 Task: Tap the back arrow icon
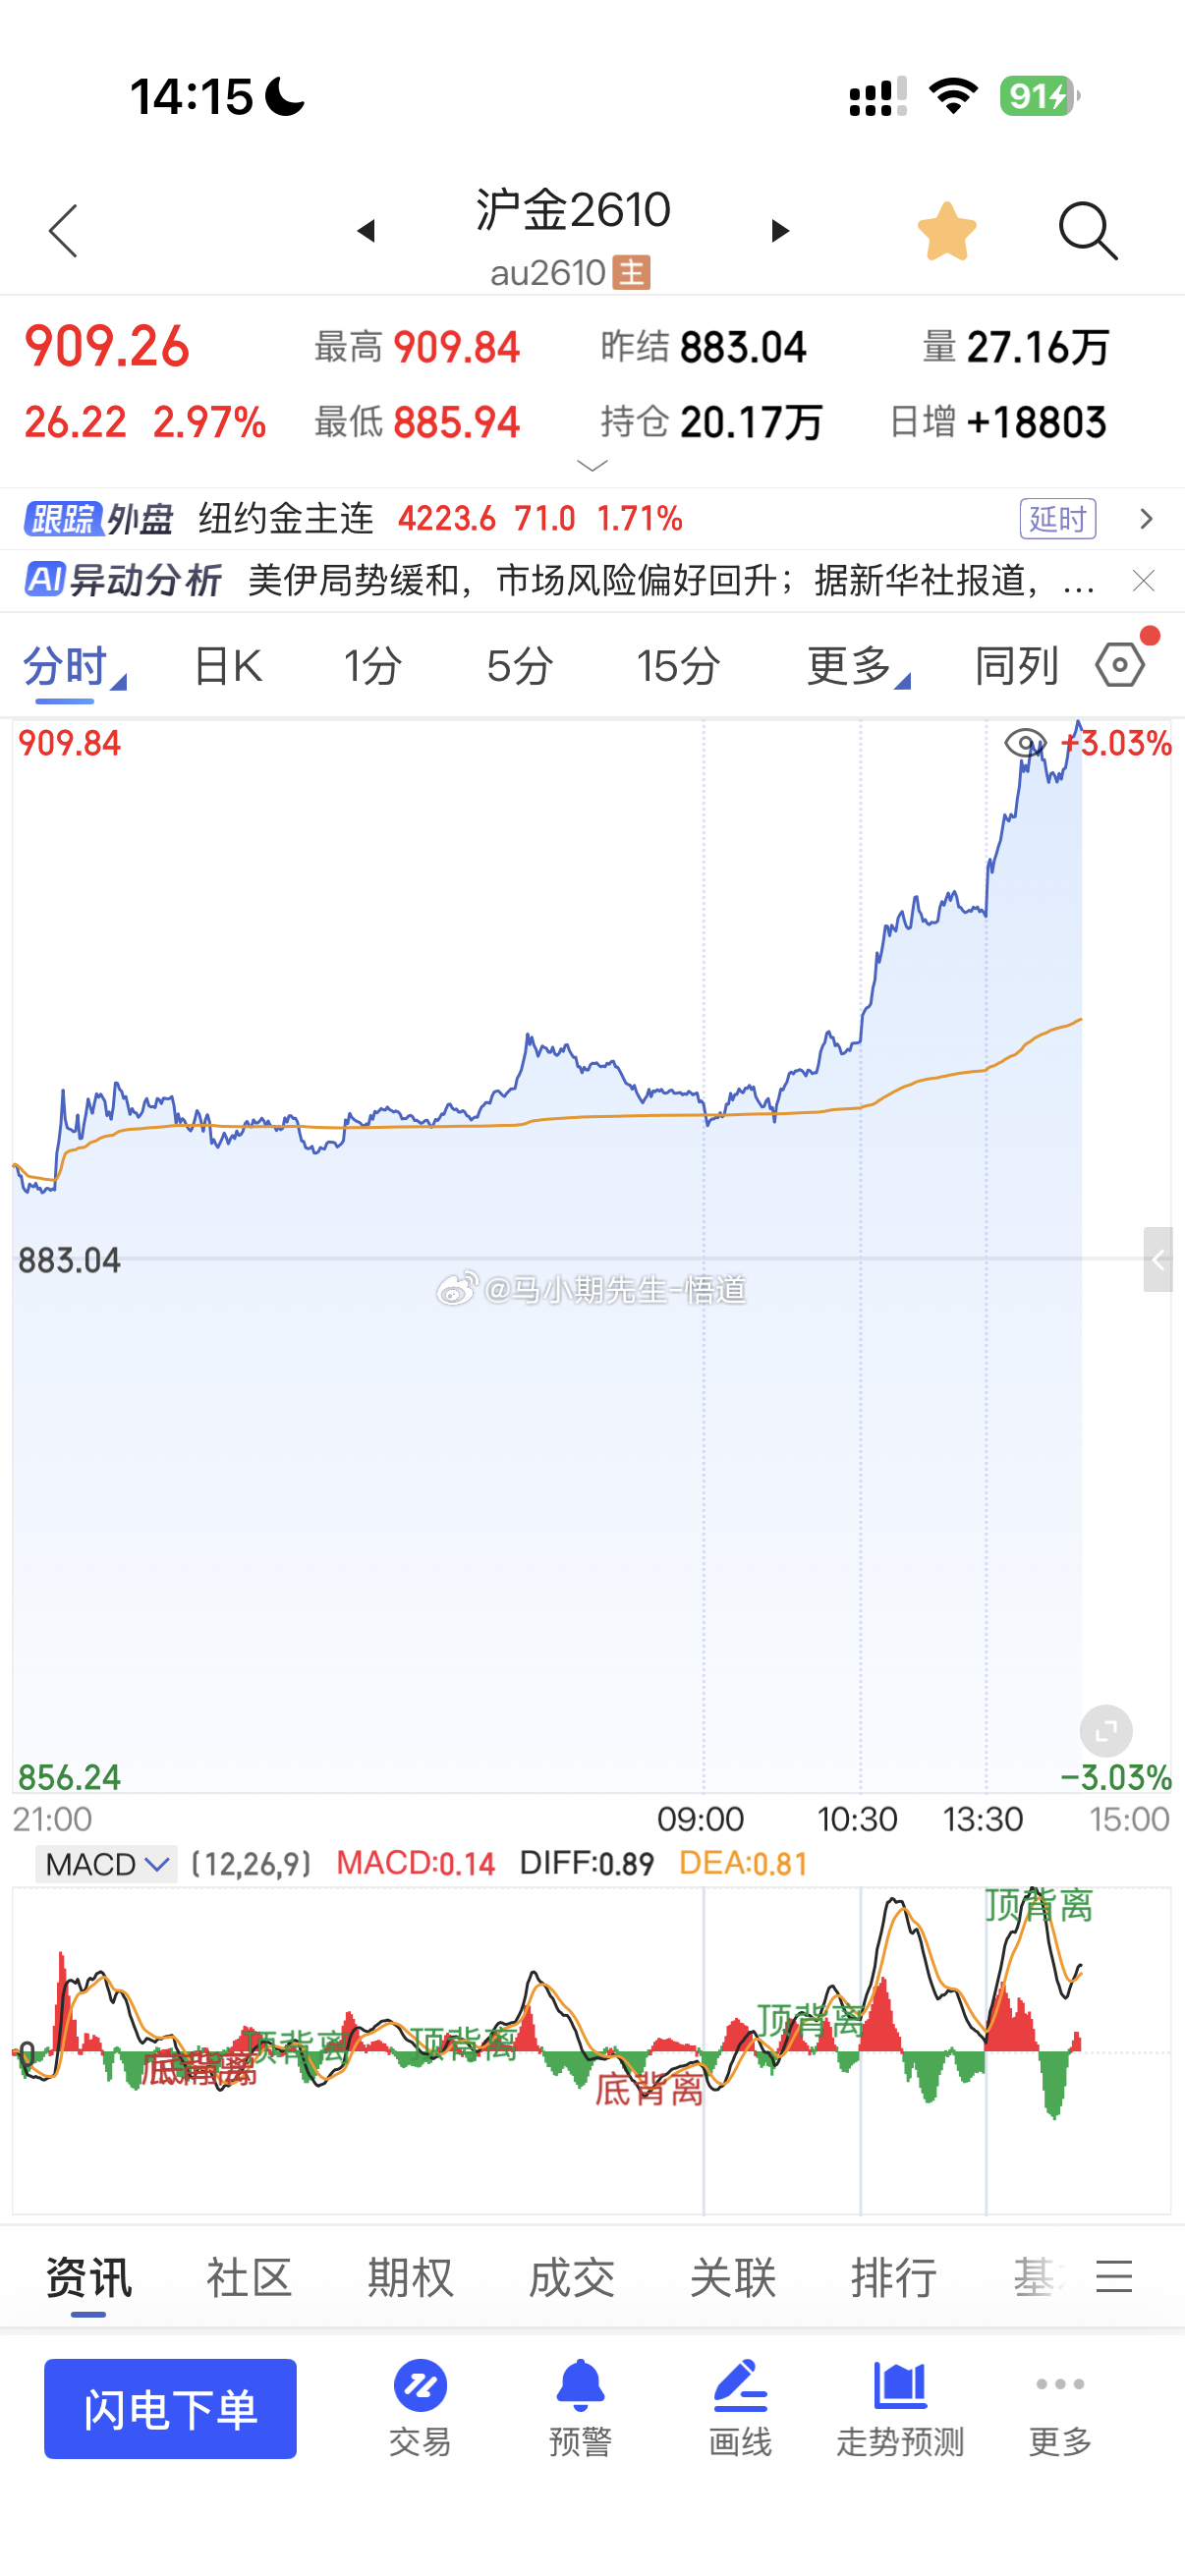(63, 231)
